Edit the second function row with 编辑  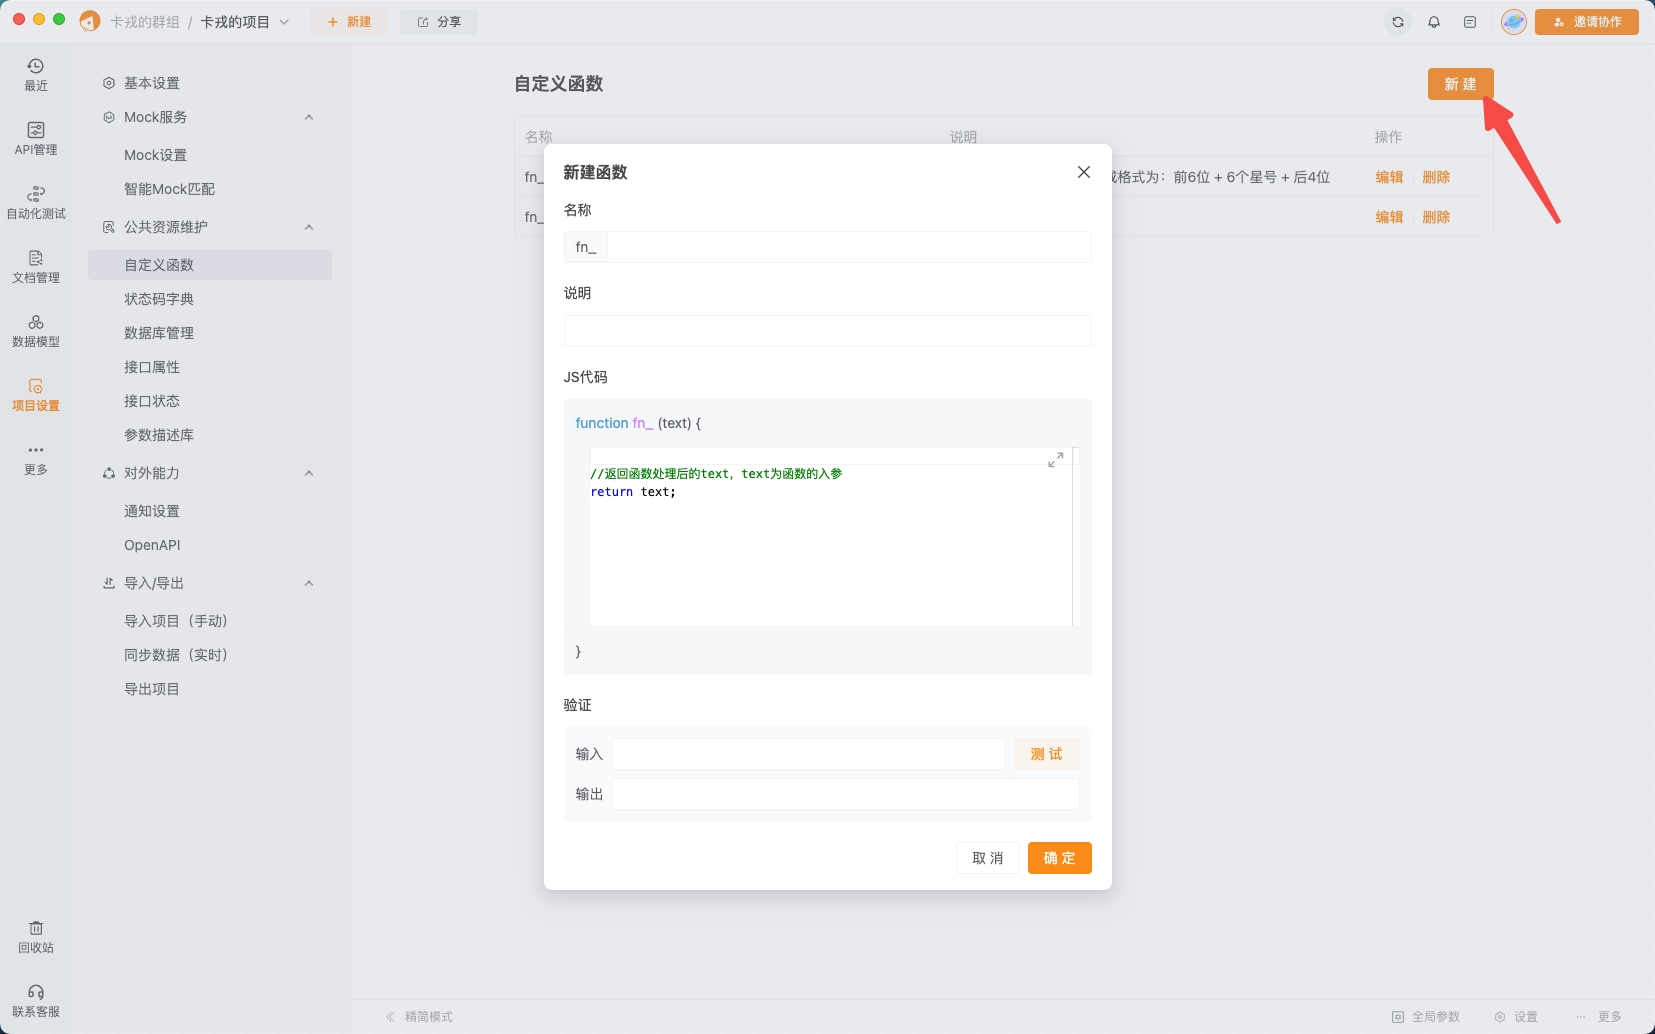tap(1389, 217)
